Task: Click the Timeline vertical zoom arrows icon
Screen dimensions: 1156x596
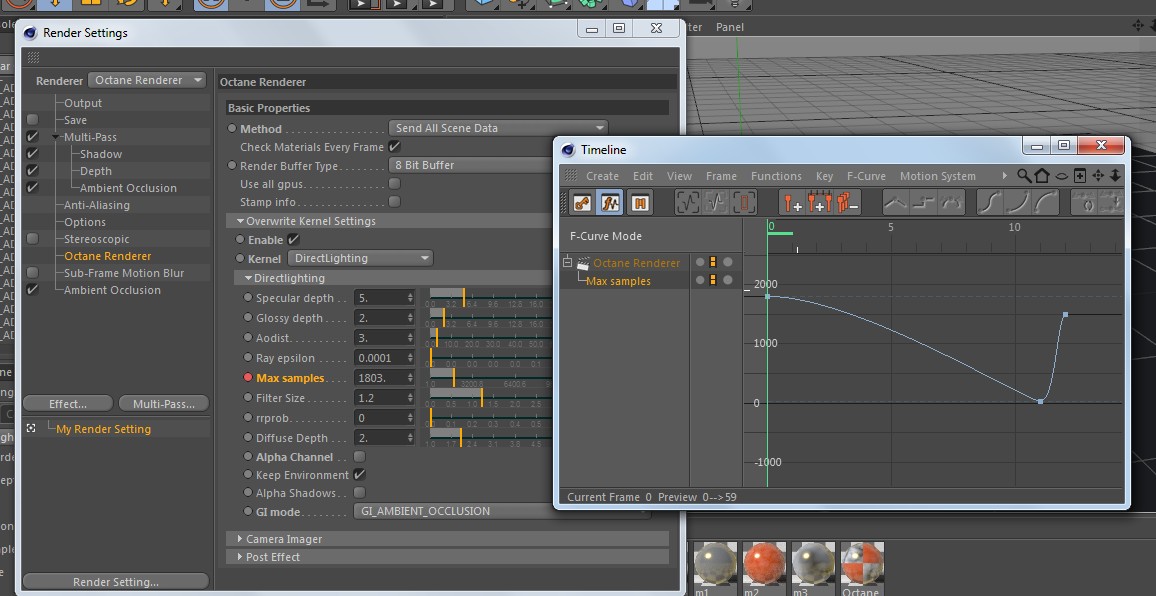Action: click(1115, 176)
